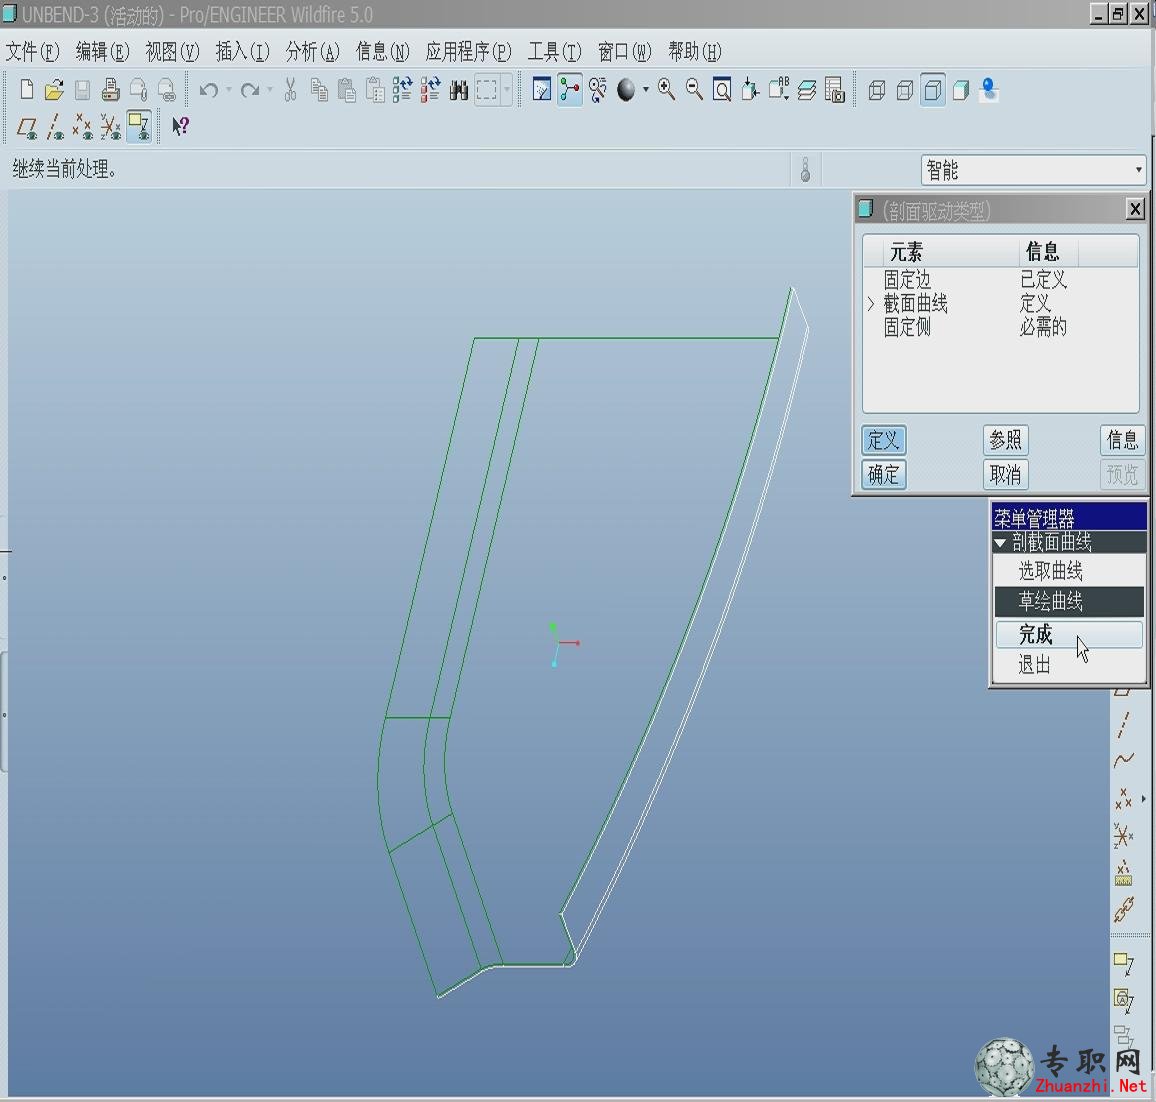
Task: Open the redo history dropdown arrow
Action: (270, 90)
